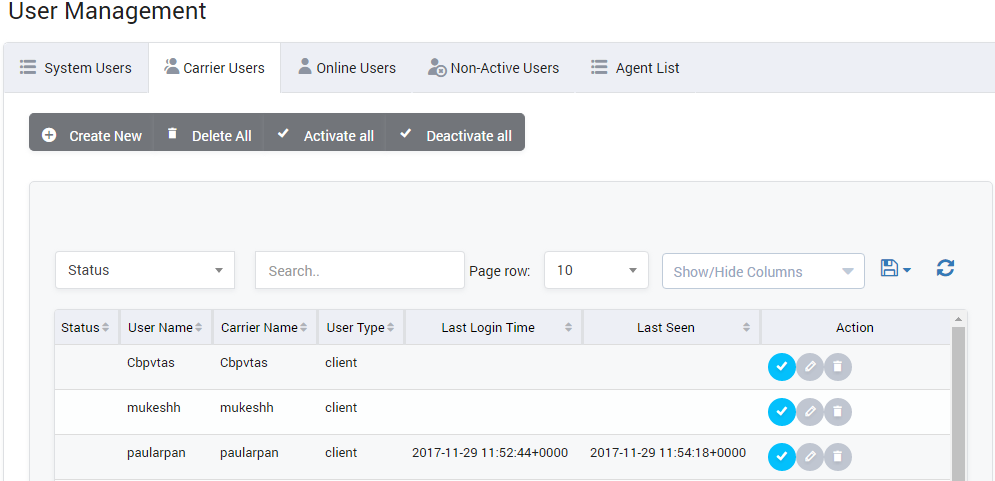The height and width of the screenshot is (481, 995).
Task: Click the delete trash icon for paularpan
Action: tap(838, 457)
